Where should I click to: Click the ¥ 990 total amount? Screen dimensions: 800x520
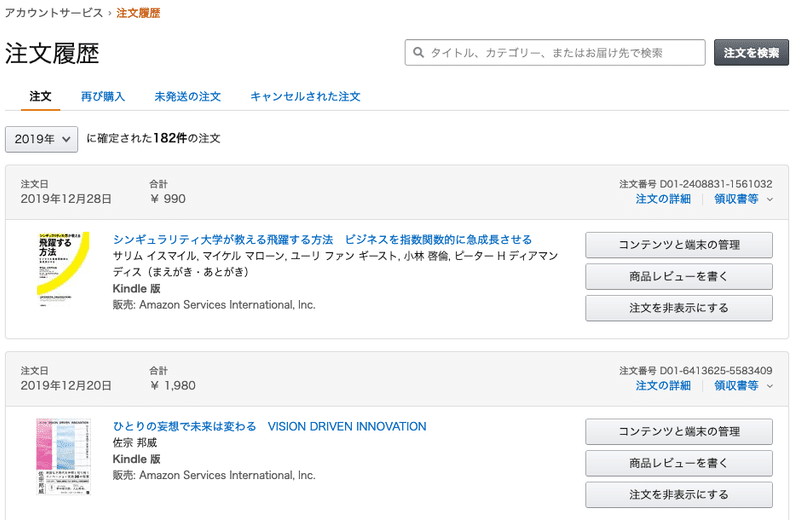[x=168, y=199]
